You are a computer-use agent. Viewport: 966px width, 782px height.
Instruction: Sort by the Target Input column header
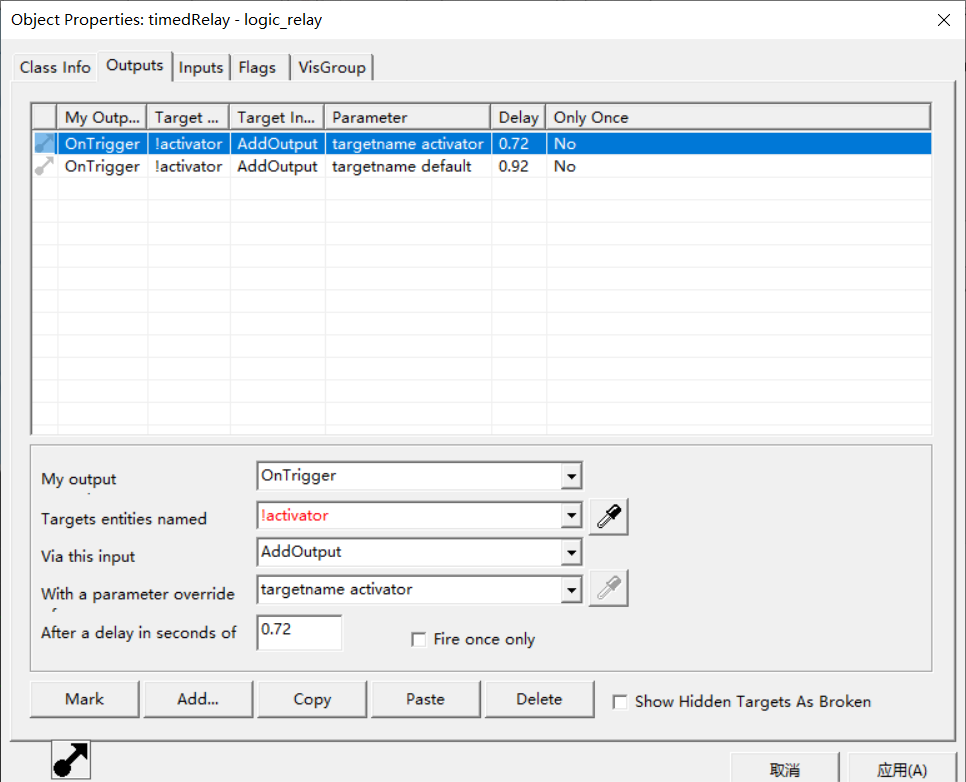click(x=277, y=117)
